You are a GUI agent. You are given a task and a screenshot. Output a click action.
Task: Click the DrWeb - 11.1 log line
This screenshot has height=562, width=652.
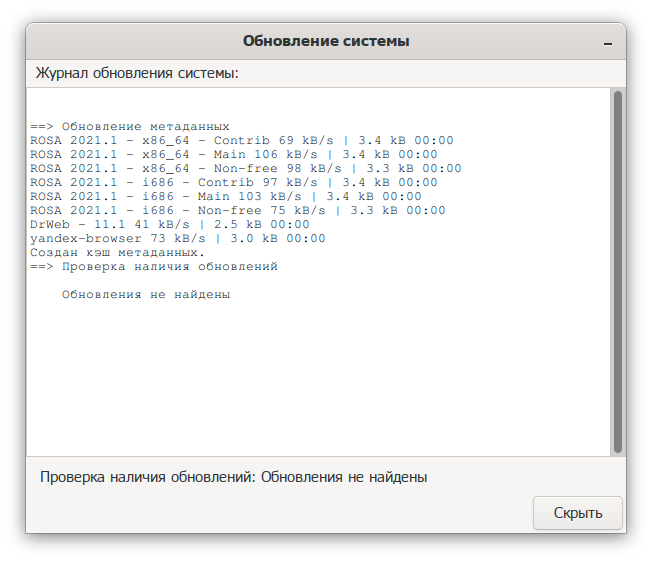[170, 224]
